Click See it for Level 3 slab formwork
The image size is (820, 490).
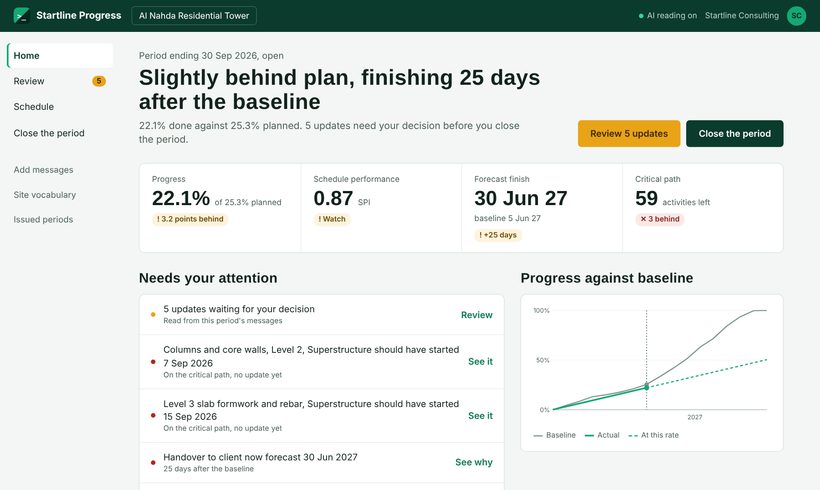point(480,416)
